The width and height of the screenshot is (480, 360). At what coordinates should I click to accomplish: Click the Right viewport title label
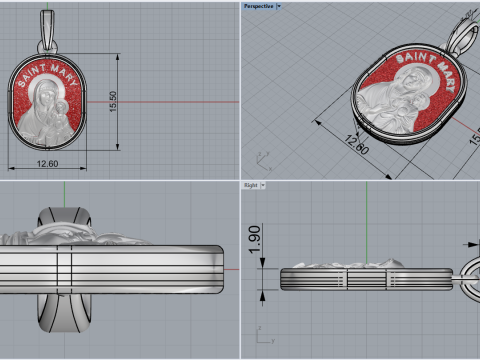coord(250,185)
